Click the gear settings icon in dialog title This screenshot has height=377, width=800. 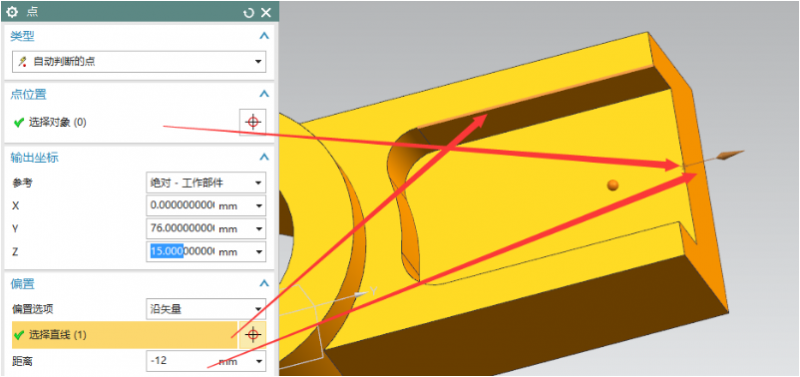point(11,12)
